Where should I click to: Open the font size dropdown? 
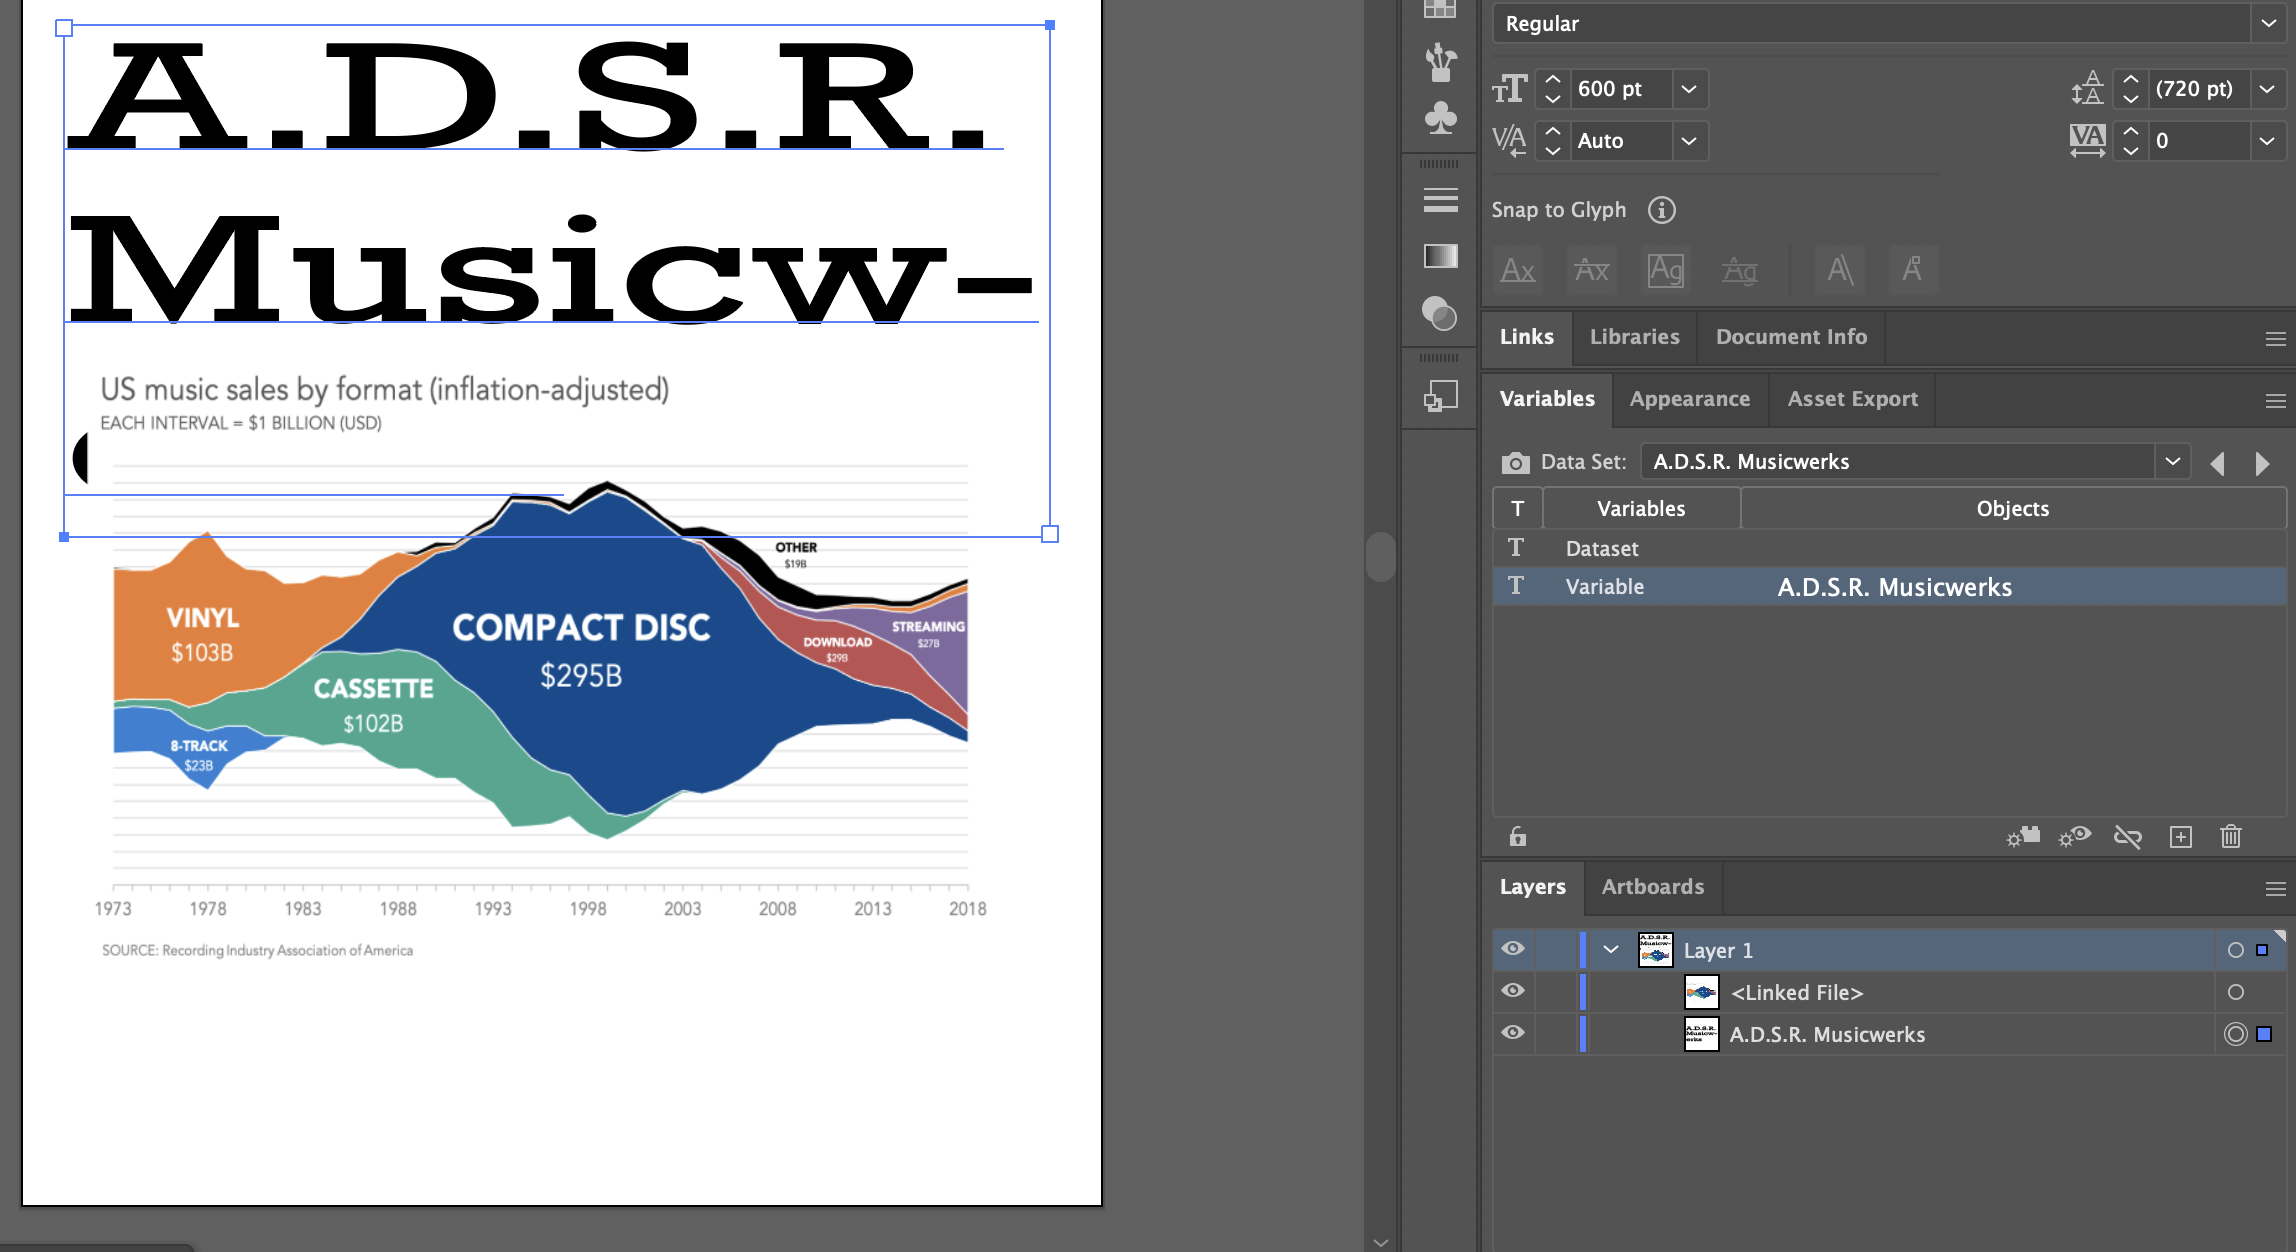click(1689, 89)
